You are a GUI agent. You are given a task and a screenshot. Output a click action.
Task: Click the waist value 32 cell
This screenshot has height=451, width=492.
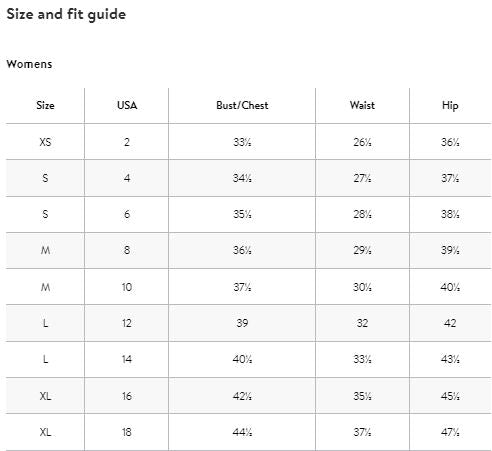(x=362, y=323)
